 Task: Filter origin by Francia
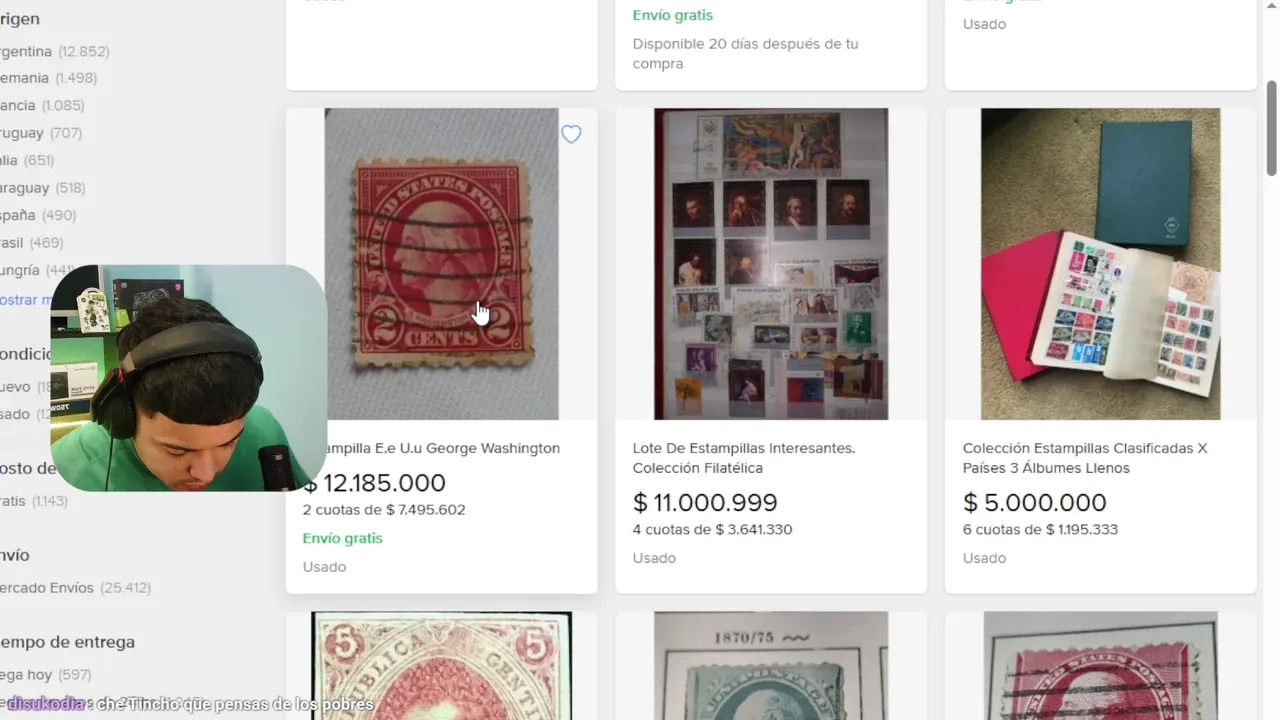coord(20,105)
